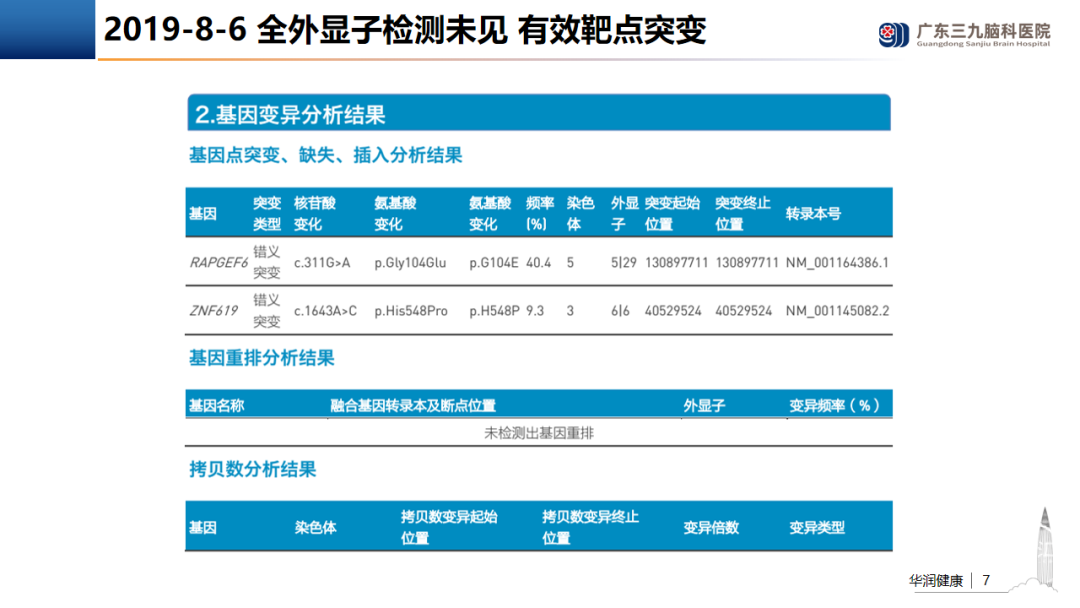The image size is (1080, 608).
Task: Click the RAPGEF6 gene name cell
Action: (218, 262)
